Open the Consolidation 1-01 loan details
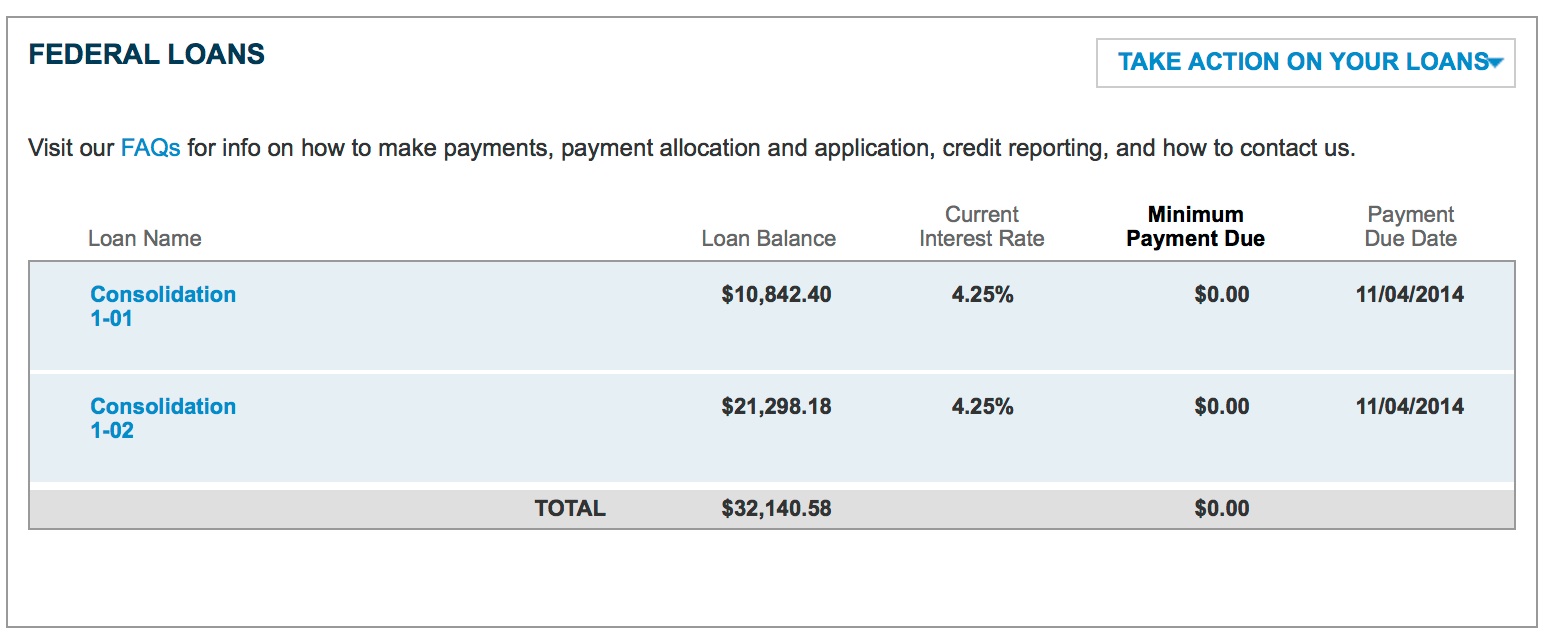Screen dimensions: 1546x642 (163, 306)
